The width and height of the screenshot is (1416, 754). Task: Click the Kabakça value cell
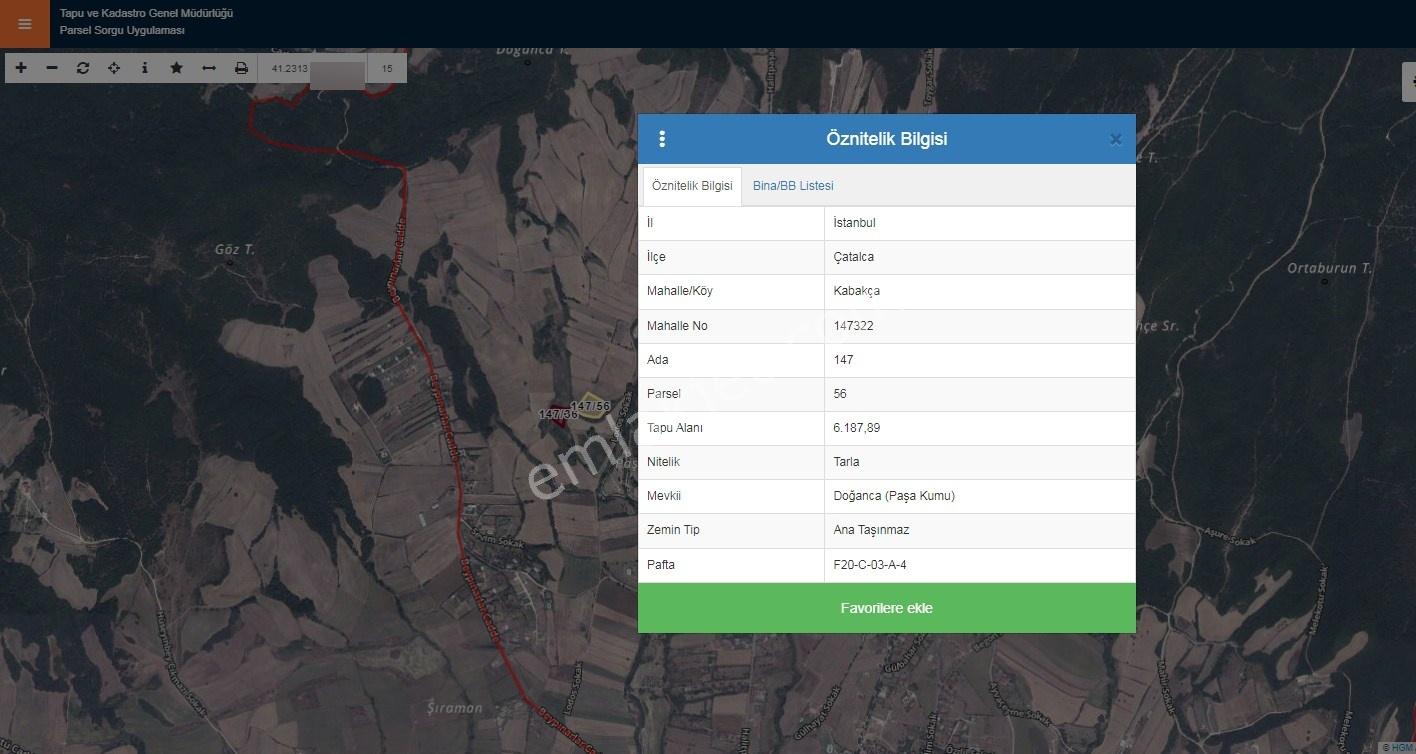(980, 291)
